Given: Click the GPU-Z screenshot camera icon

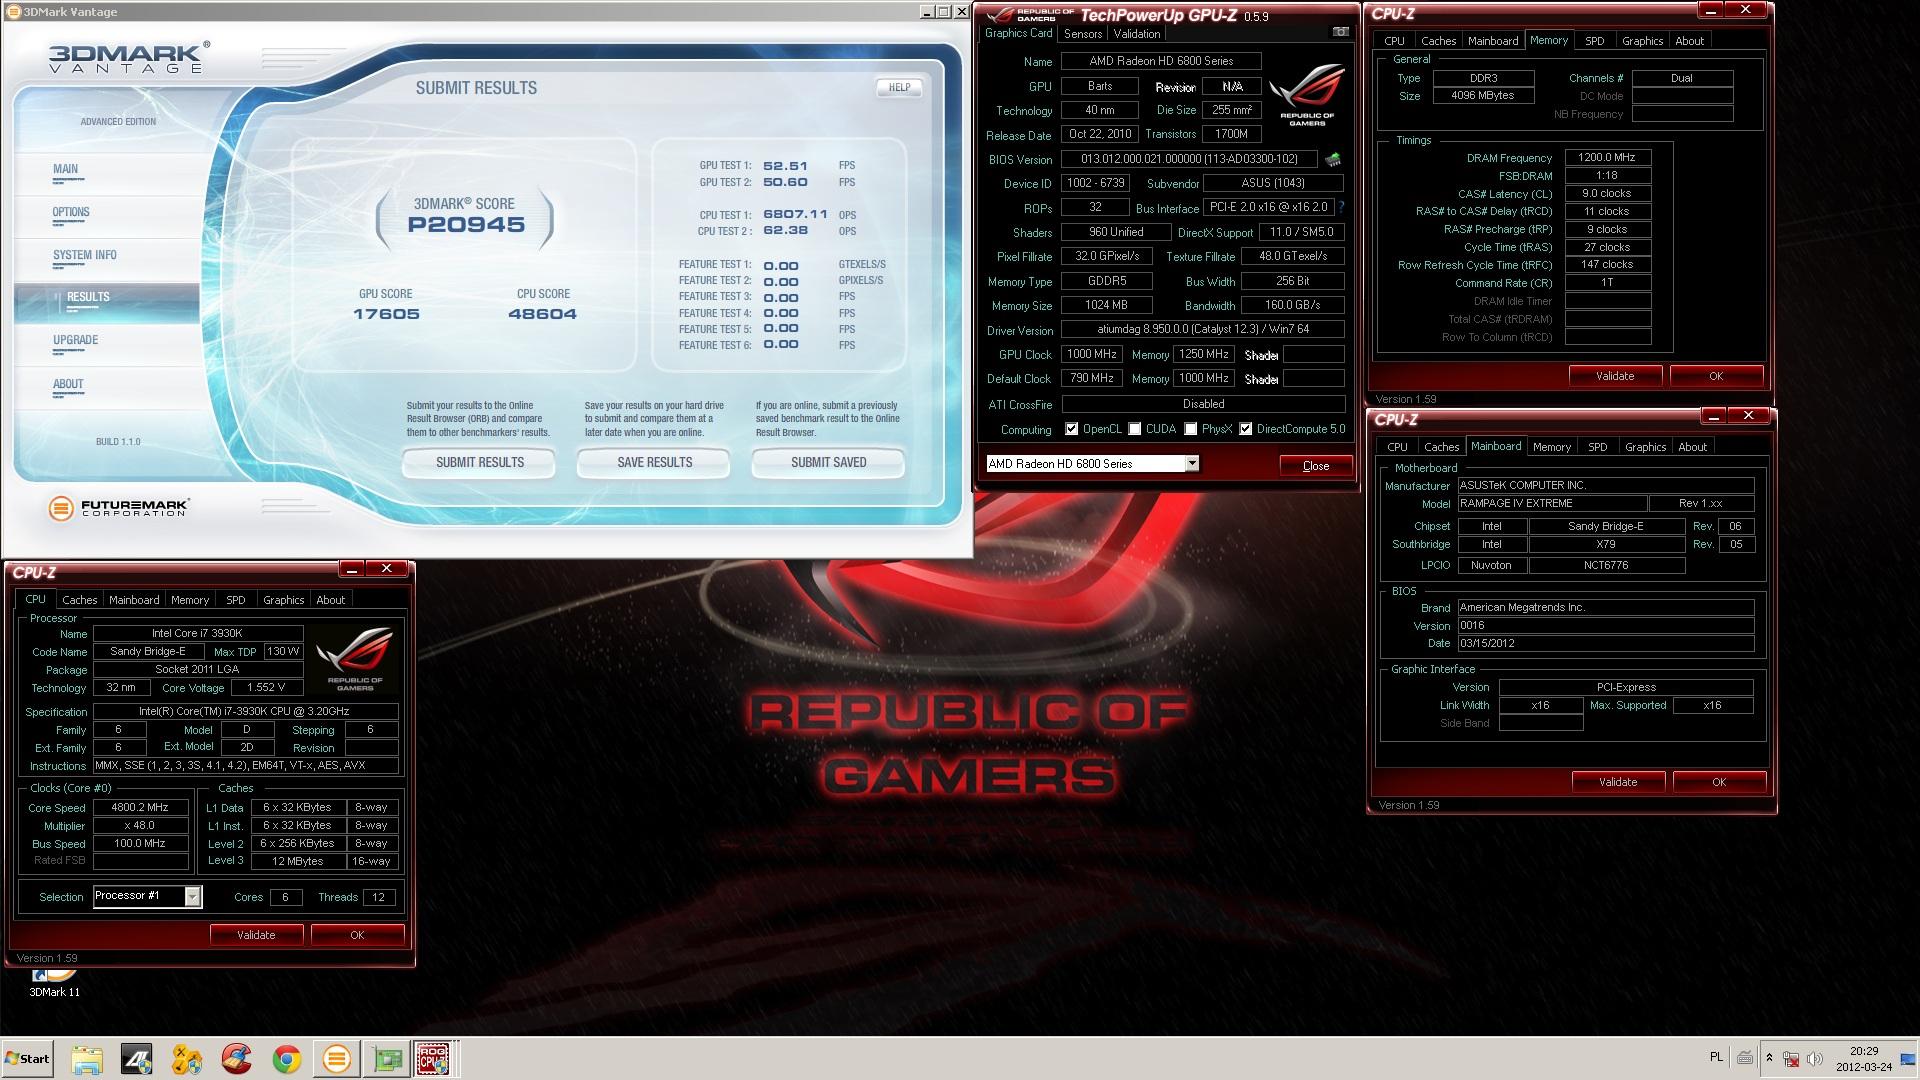Looking at the screenshot, I should [x=1339, y=32].
